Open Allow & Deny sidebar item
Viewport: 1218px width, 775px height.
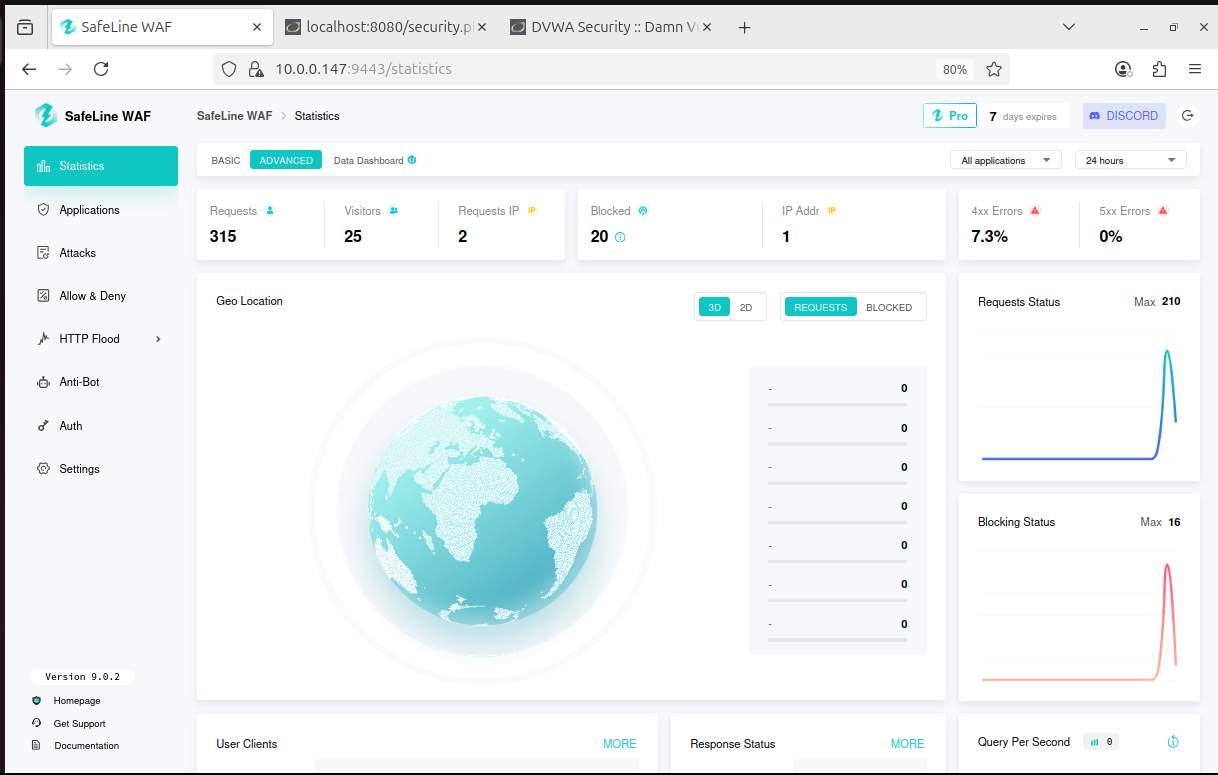pyautogui.click(x=101, y=296)
